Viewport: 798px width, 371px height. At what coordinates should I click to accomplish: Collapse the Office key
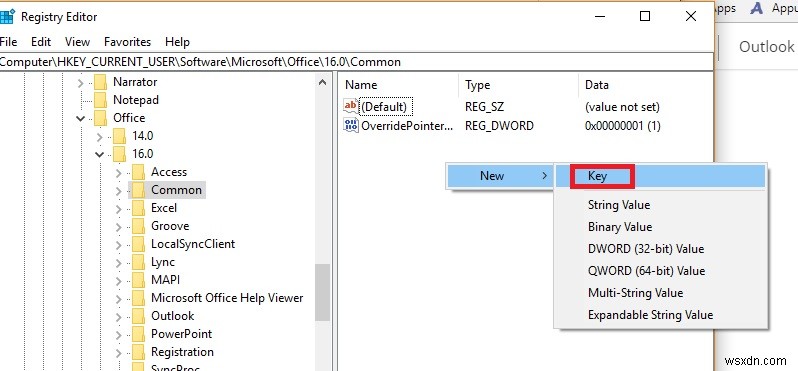click(x=80, y=118)
